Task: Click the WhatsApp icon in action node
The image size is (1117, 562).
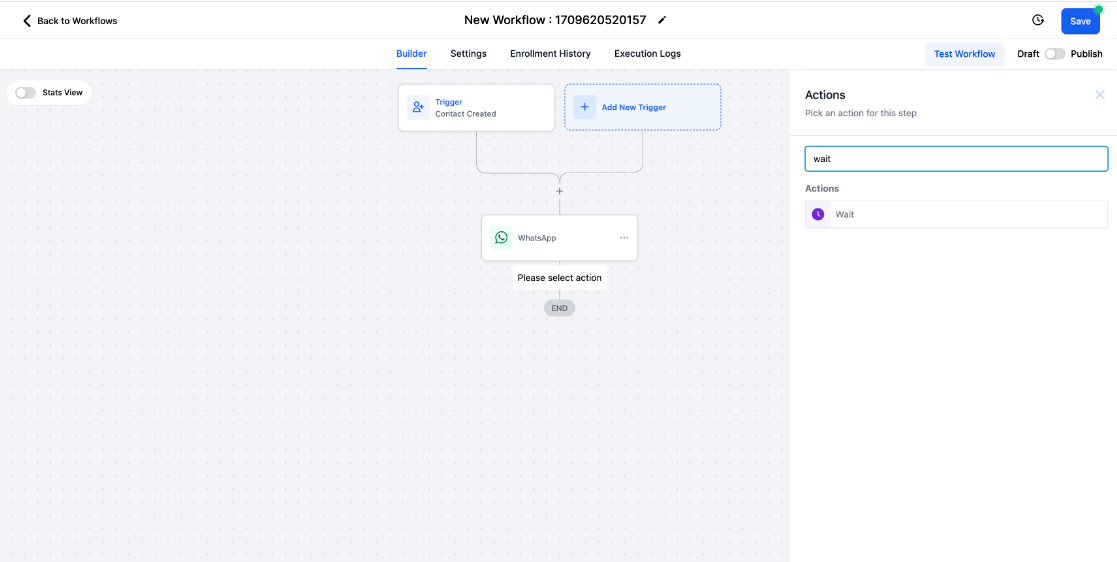Action: (502, 238)
